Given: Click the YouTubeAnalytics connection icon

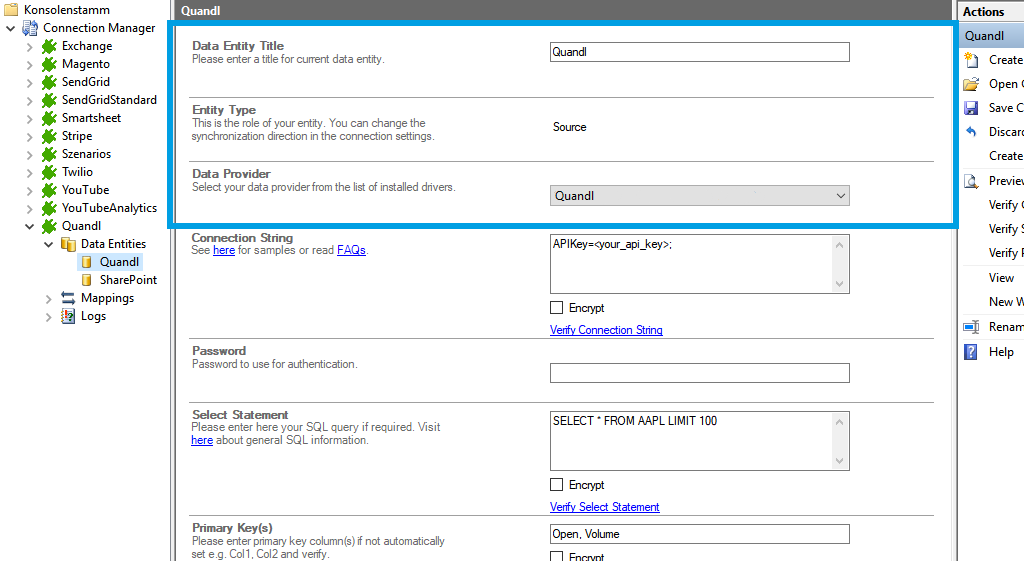Looking at the screenshot, I should tap(49, 208).
